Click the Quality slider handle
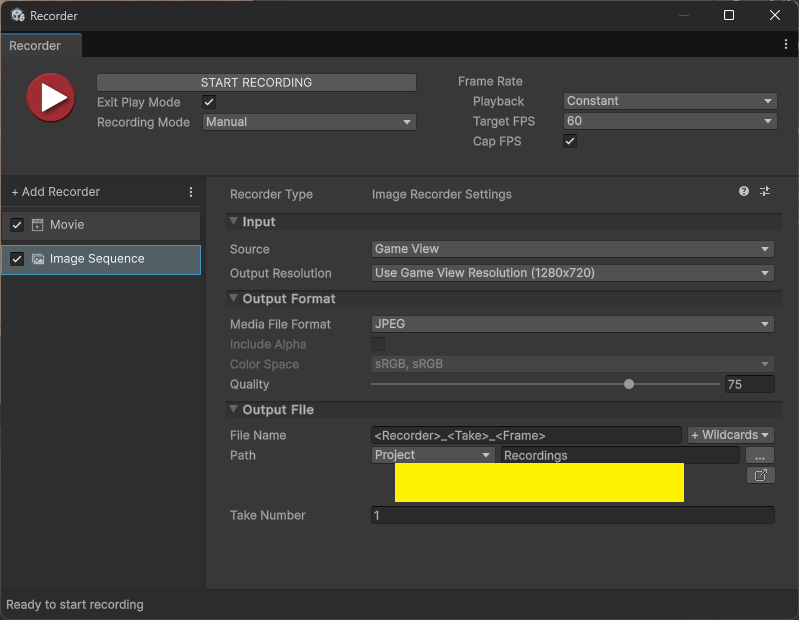 click(629, 384)
